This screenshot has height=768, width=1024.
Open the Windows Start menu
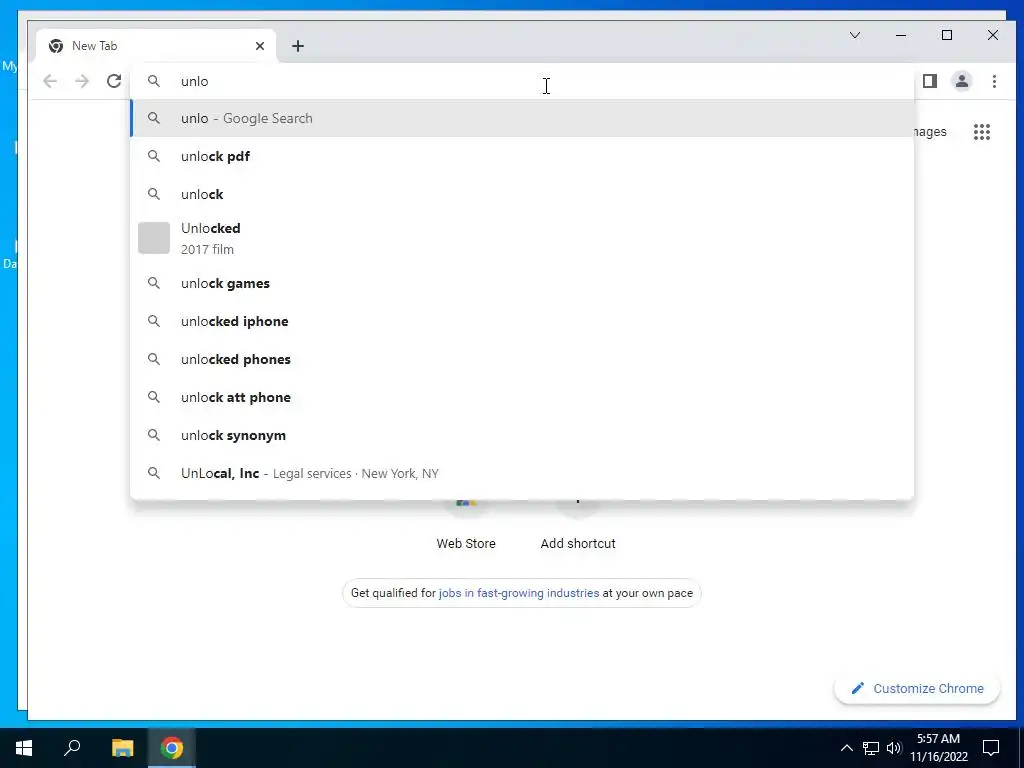24,748
